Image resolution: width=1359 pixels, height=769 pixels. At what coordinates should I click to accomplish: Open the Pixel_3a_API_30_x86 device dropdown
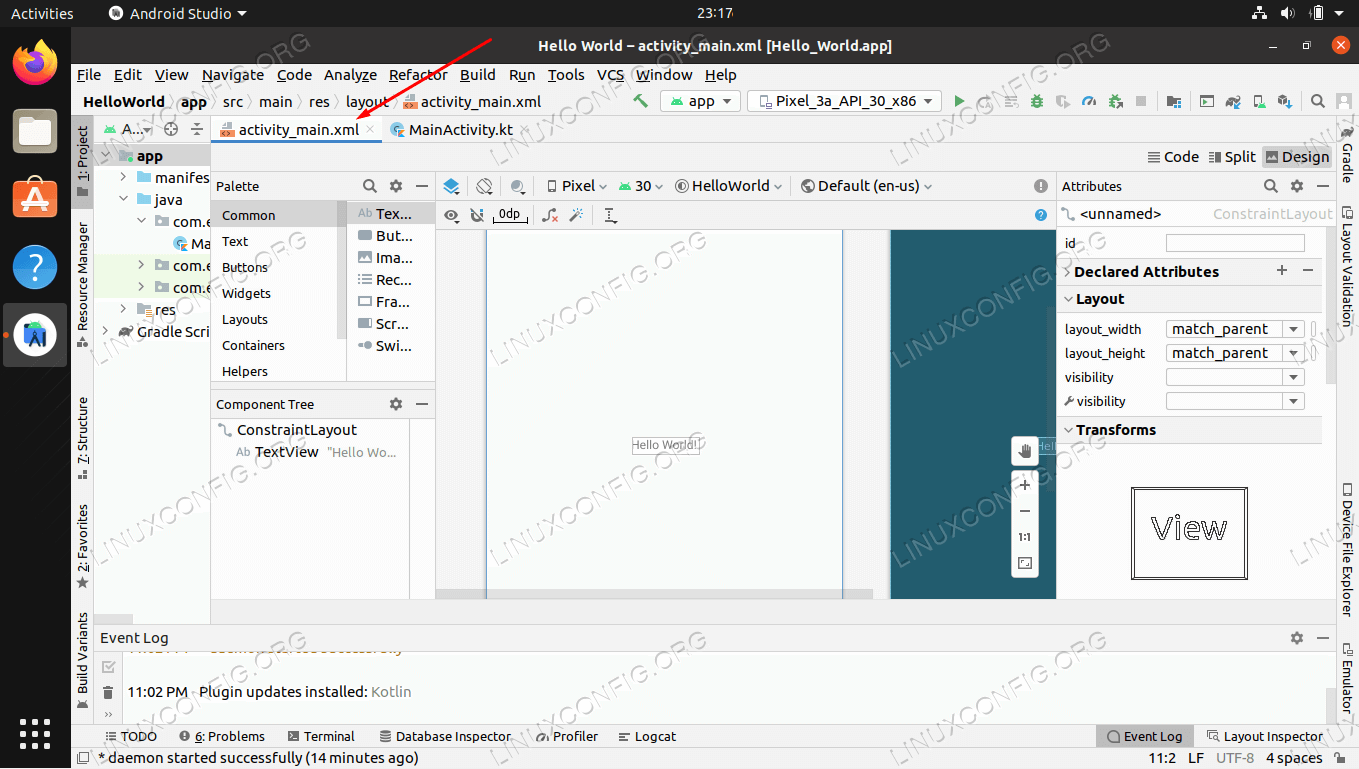845,101
